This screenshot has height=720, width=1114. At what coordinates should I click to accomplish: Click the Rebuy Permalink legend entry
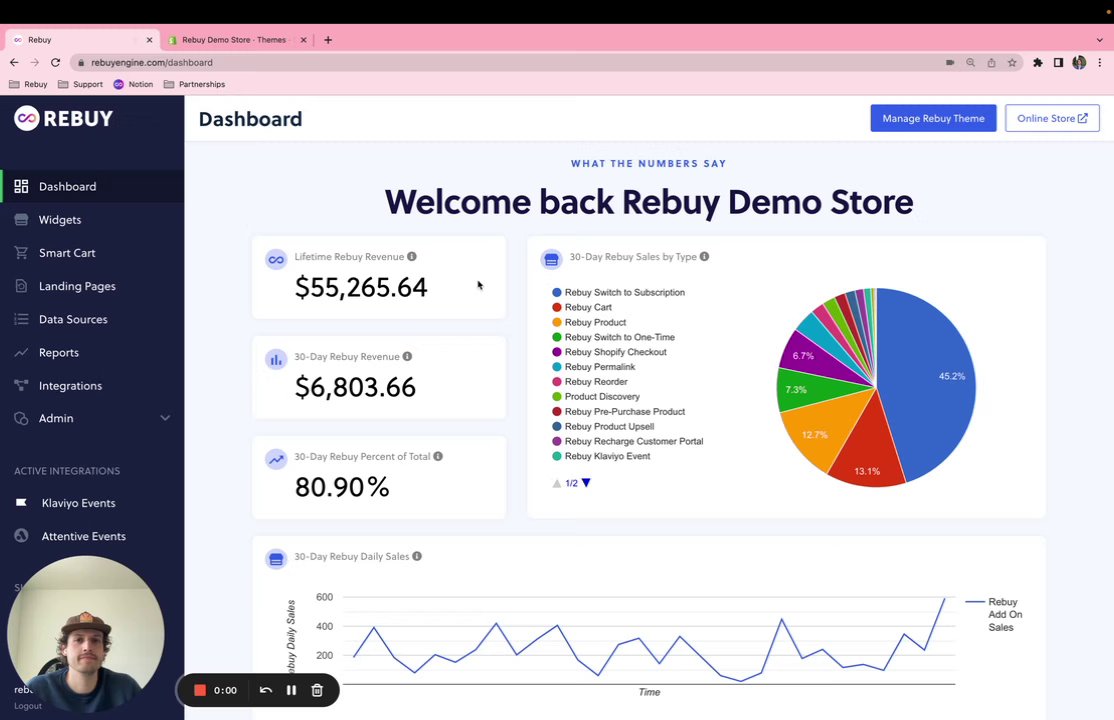(x=594, y=367)
